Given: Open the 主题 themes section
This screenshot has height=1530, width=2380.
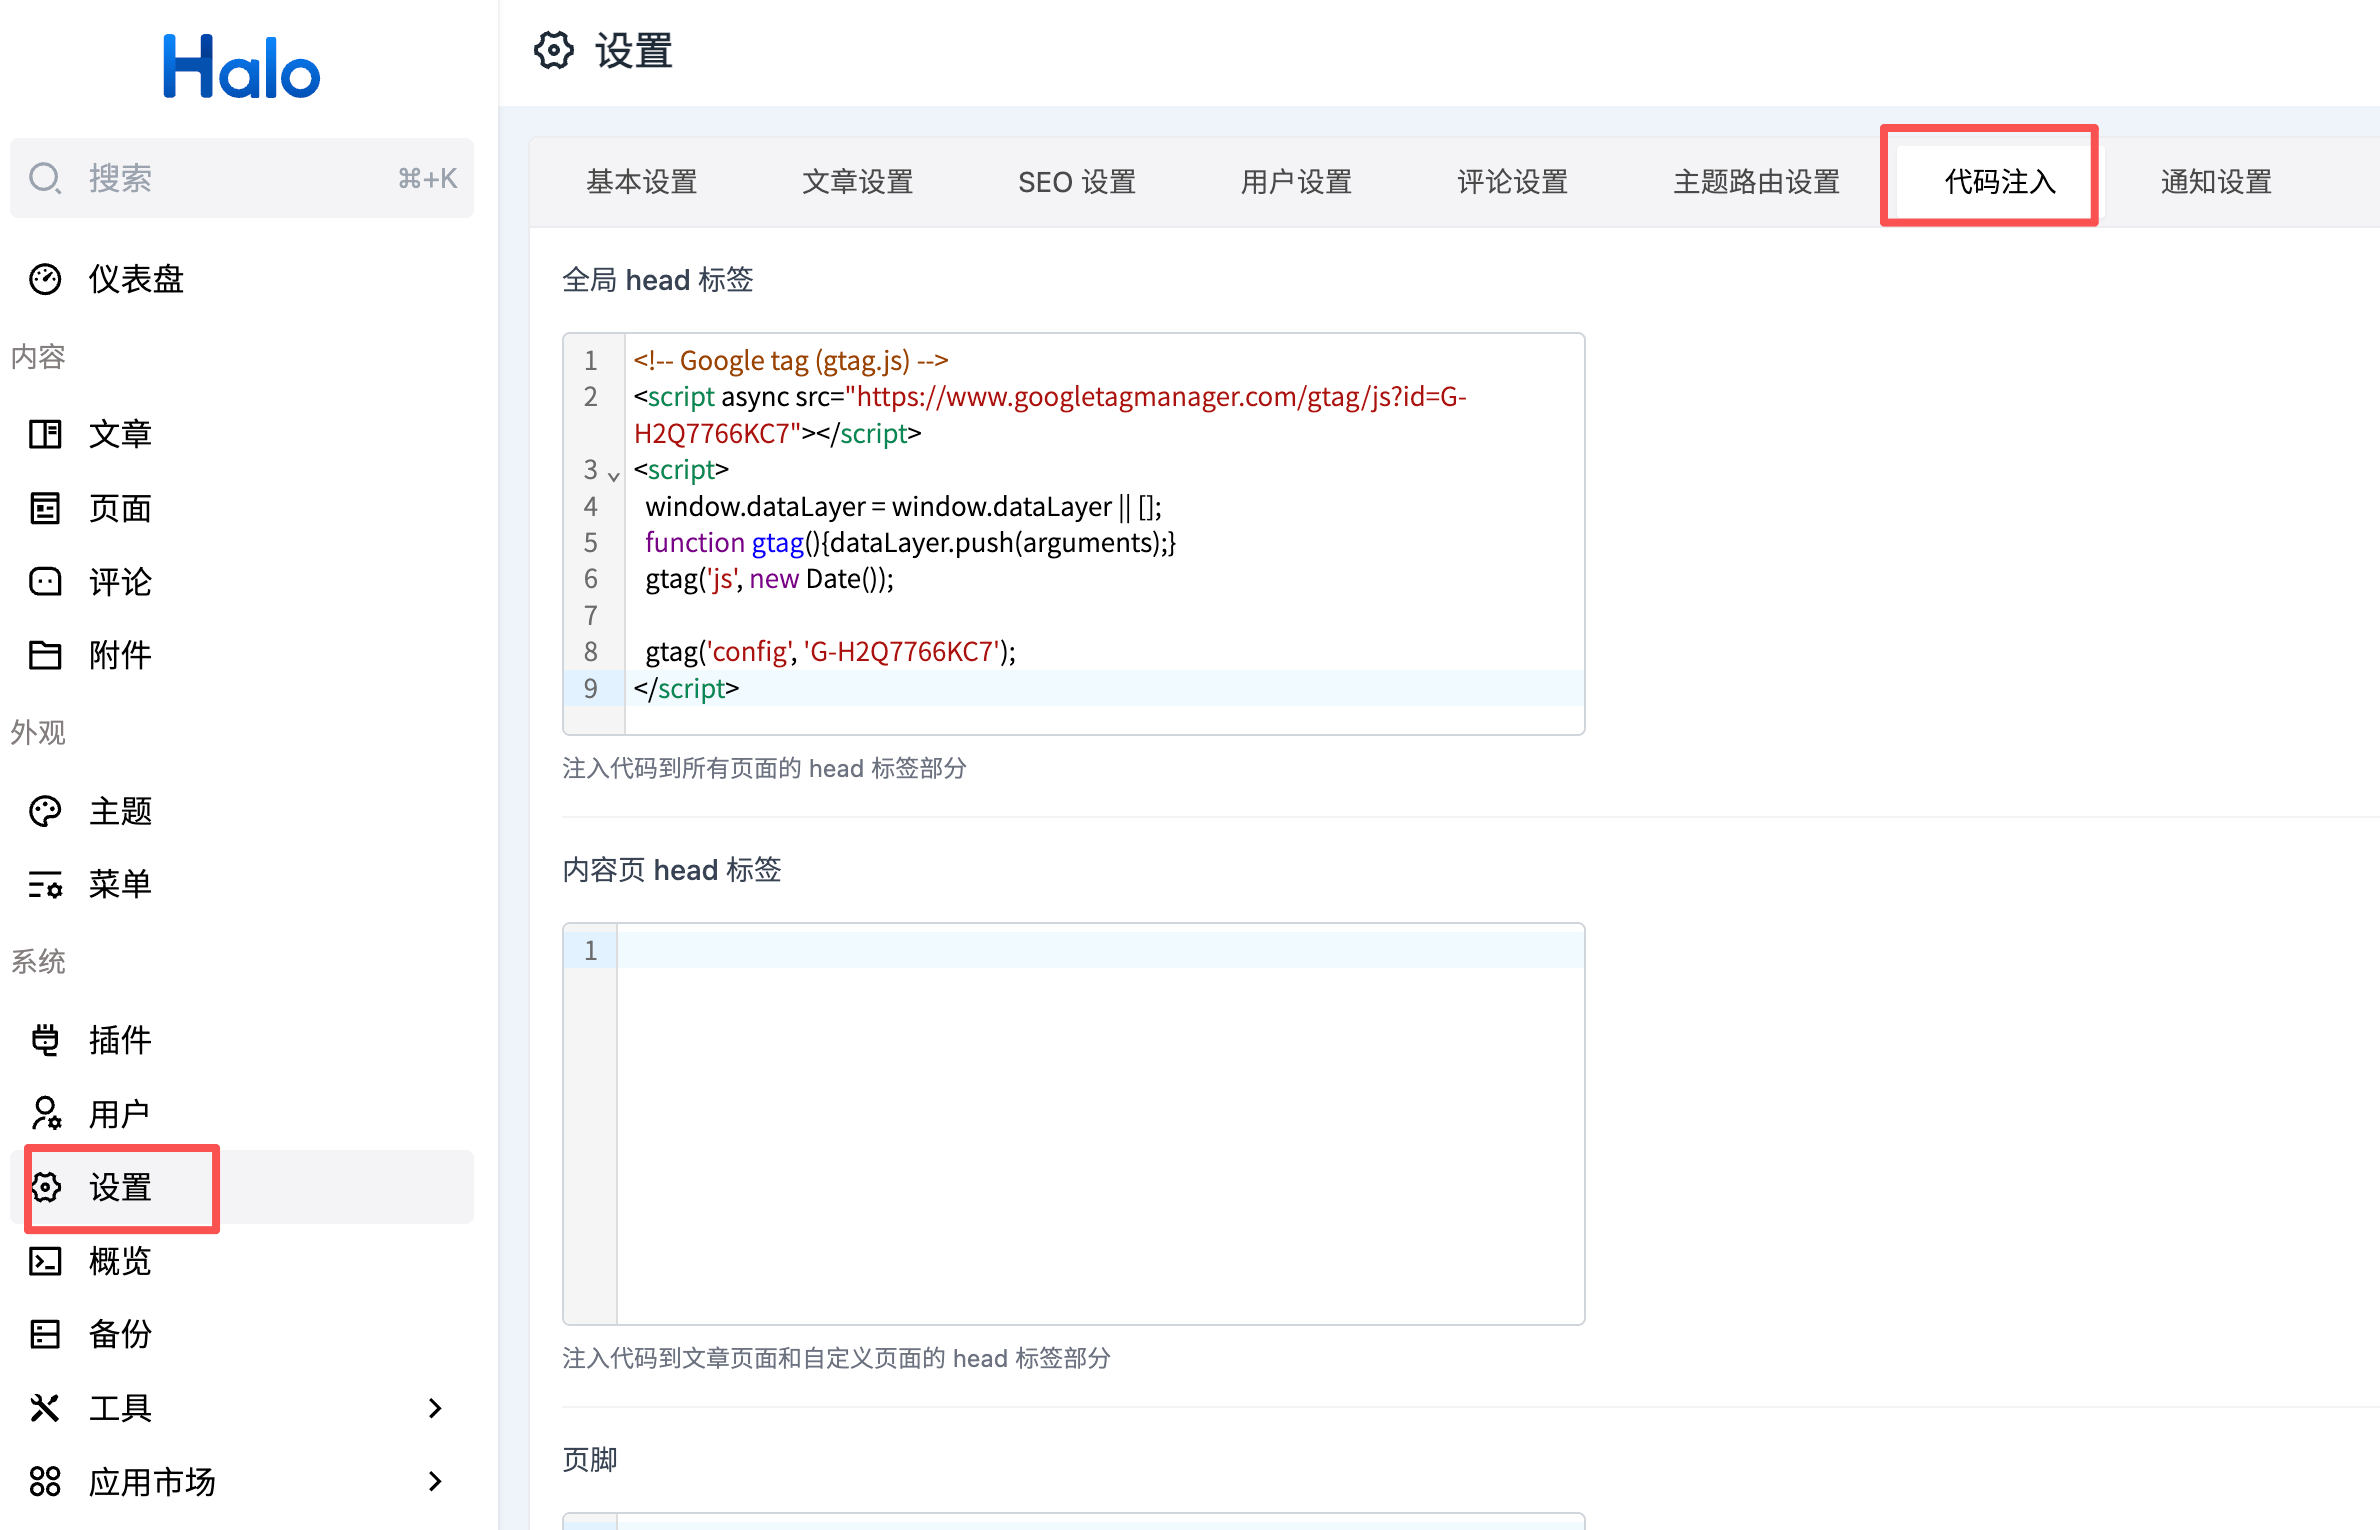Looking at the screenshot, I should (45, 810).
